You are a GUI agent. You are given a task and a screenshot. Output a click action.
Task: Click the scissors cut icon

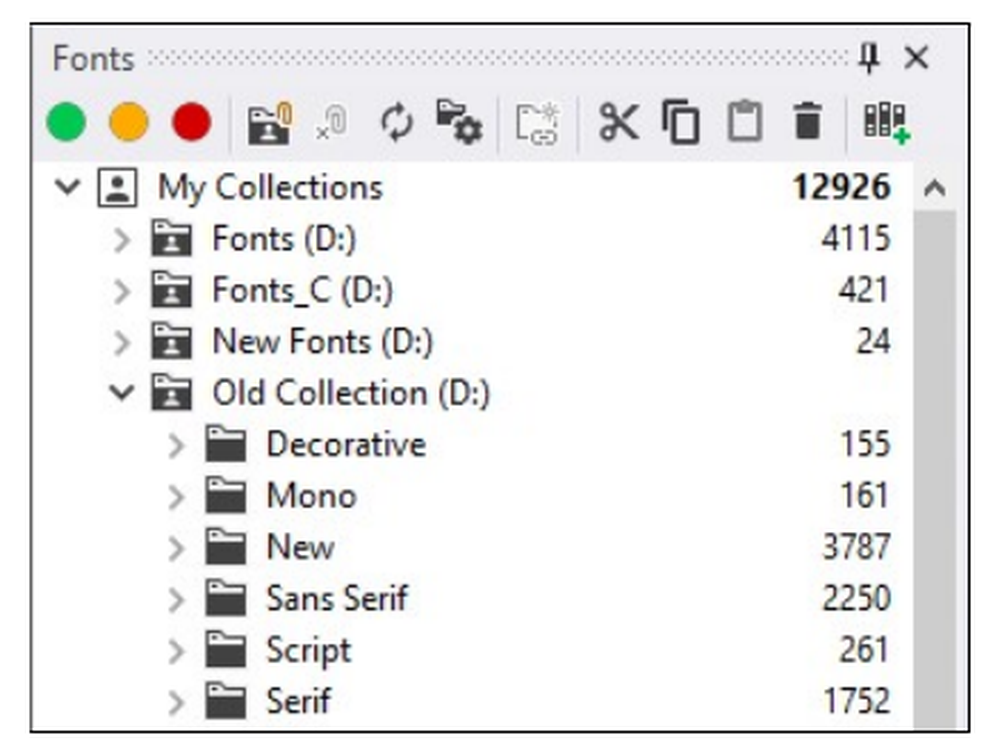pyautogui.click(x=618, y=123)
